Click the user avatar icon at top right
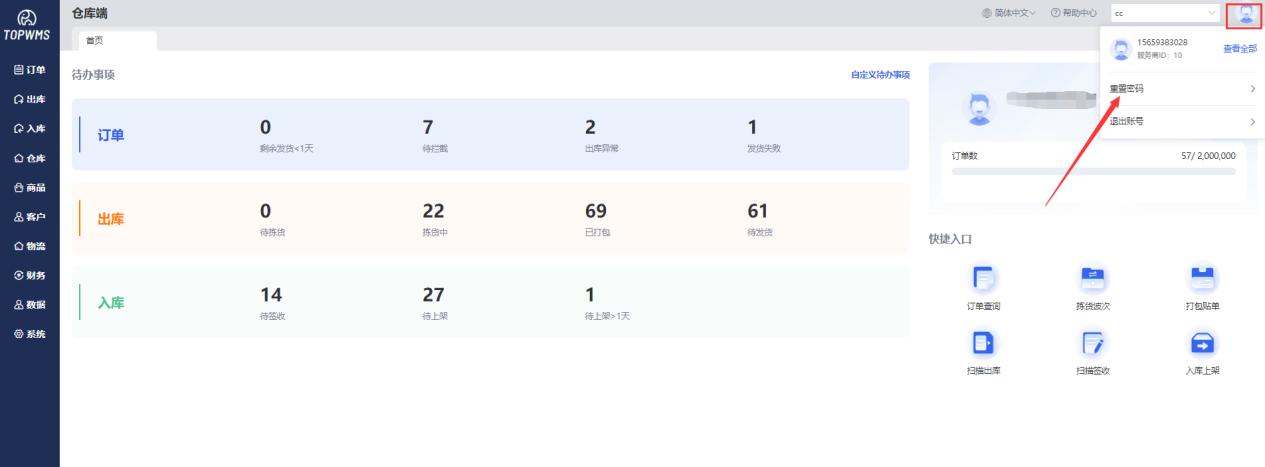This screenshot has height=467, width=1265. pos(1245,14)
